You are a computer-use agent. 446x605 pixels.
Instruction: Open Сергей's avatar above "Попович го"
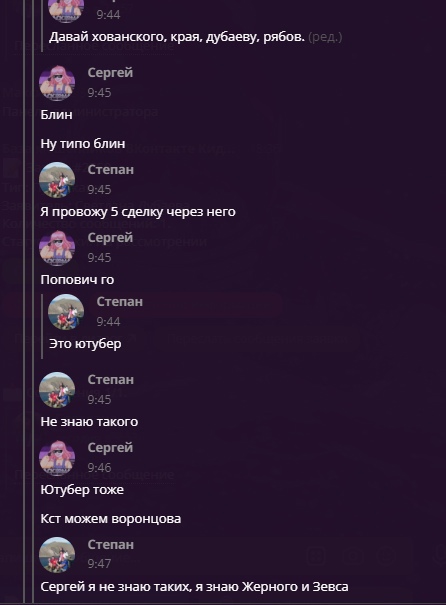click(57, 248)
